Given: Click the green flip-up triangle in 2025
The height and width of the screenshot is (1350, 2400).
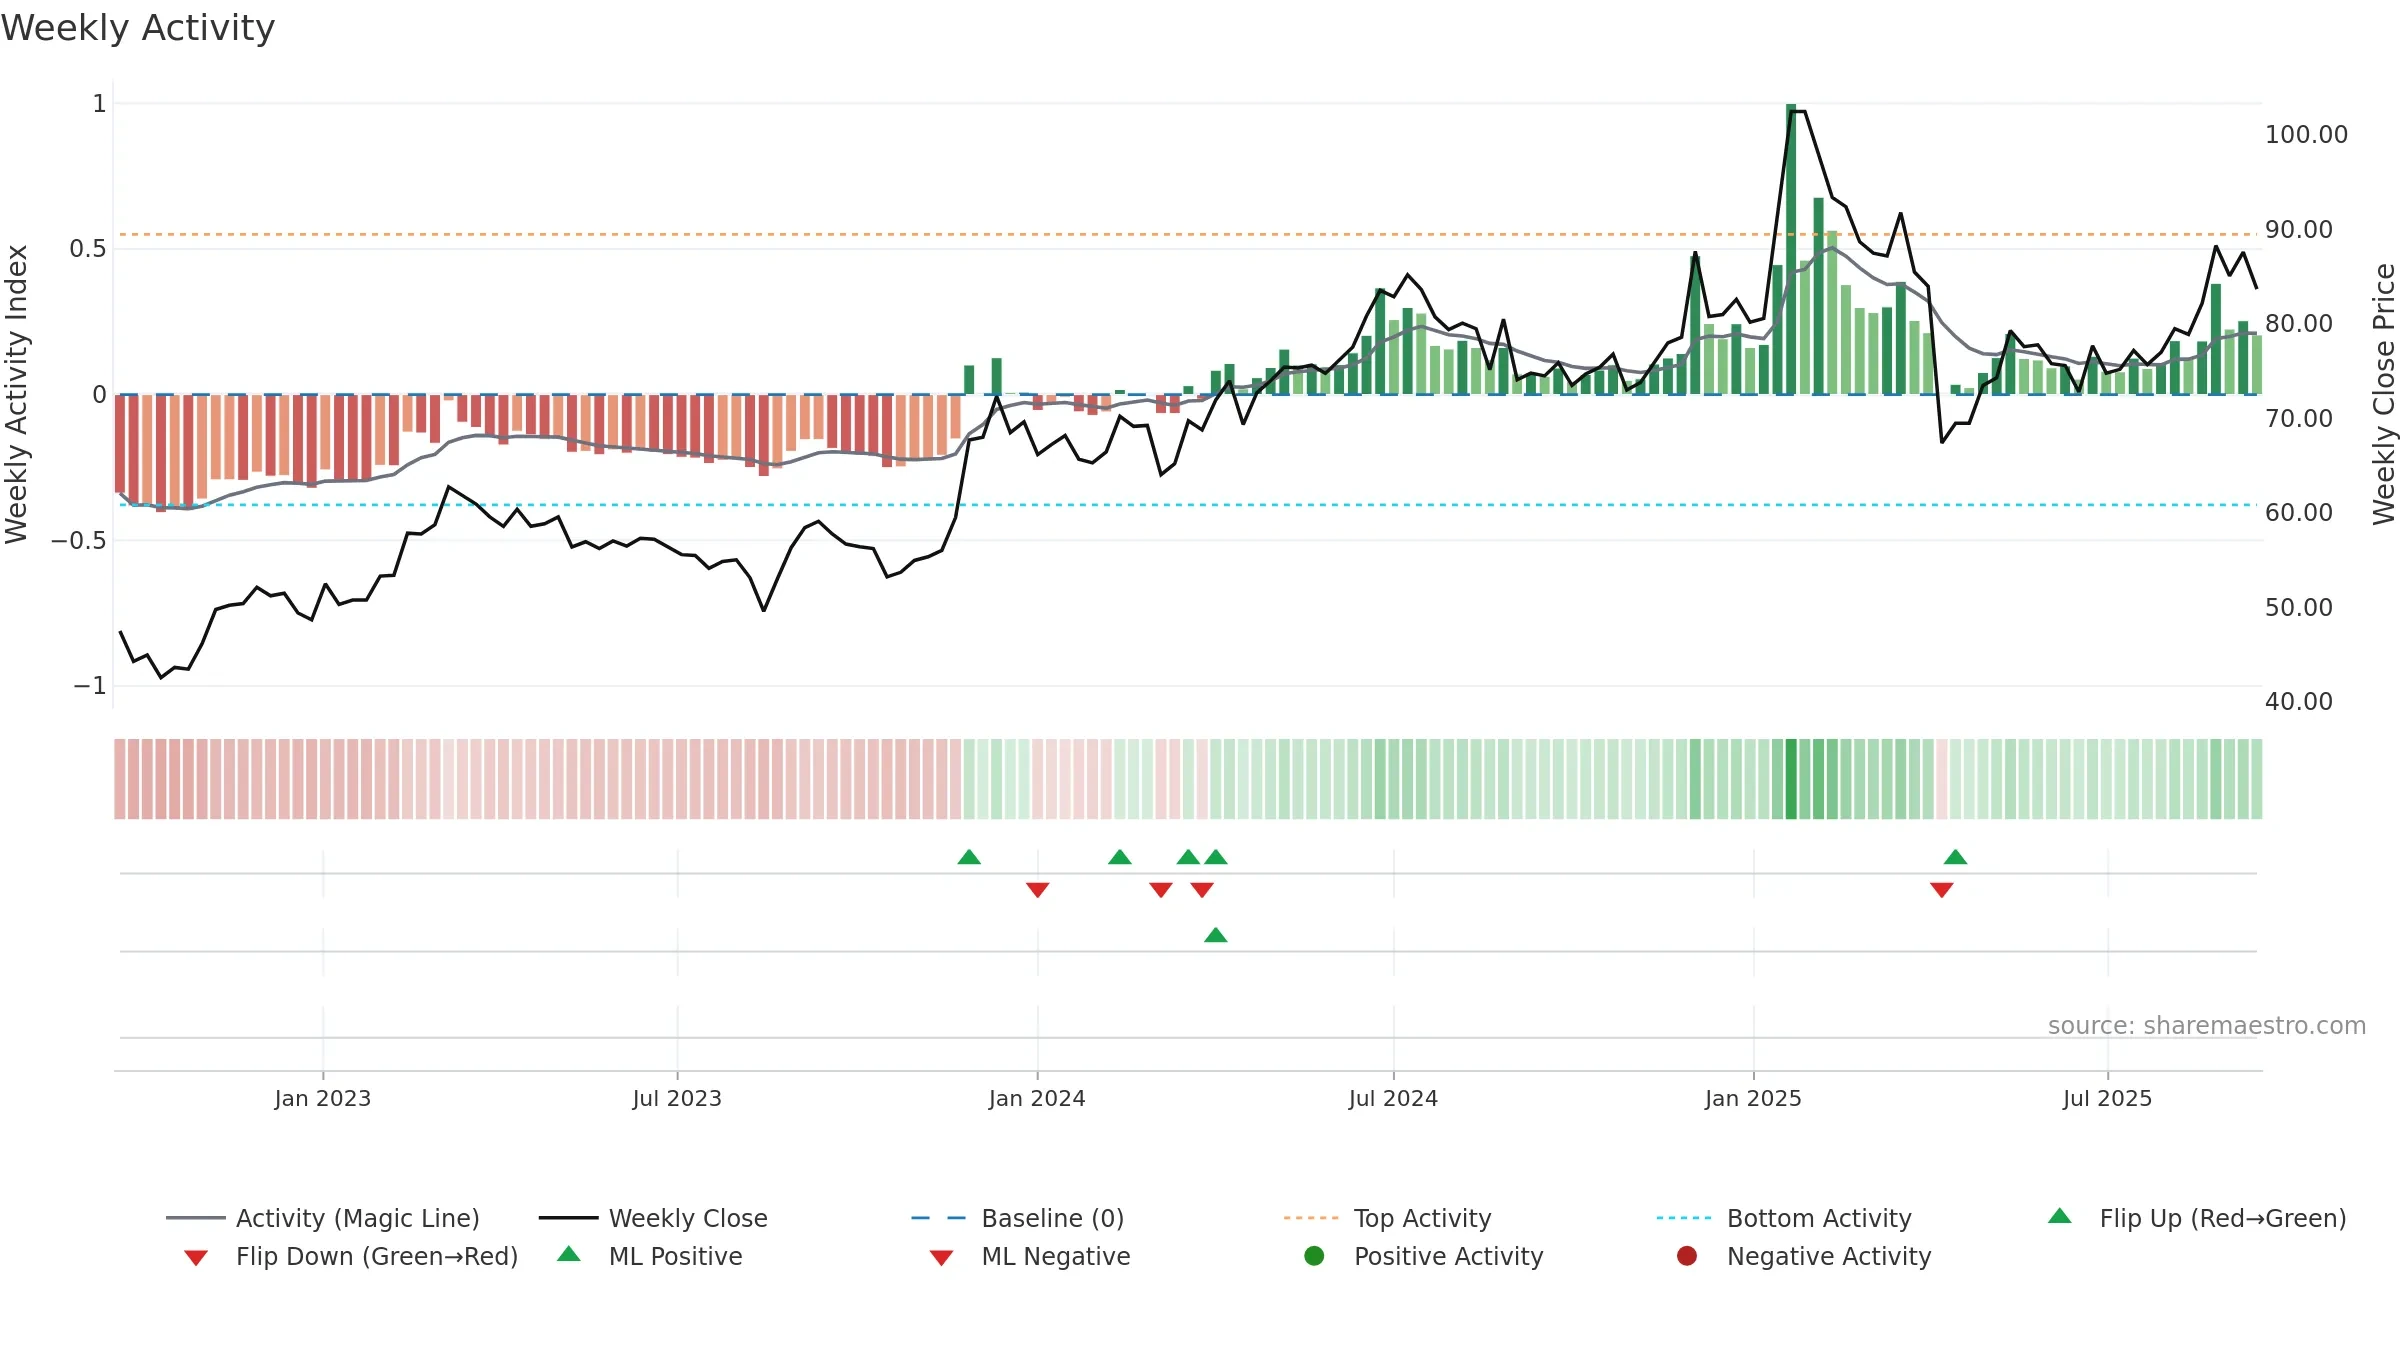Looking at the screenshot, I should pyautogui.click(x=1956, y=857).
